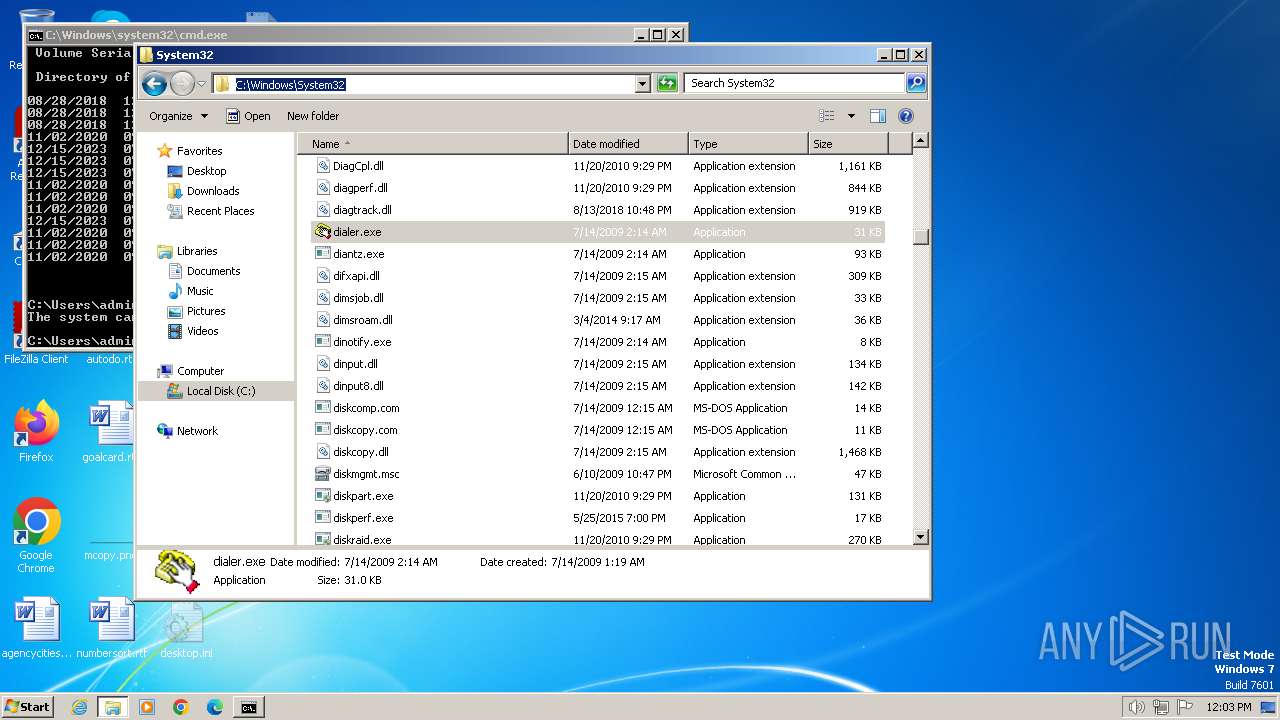
Task: Click the diskpart.exe file icon
Action: tap(323, 496)
